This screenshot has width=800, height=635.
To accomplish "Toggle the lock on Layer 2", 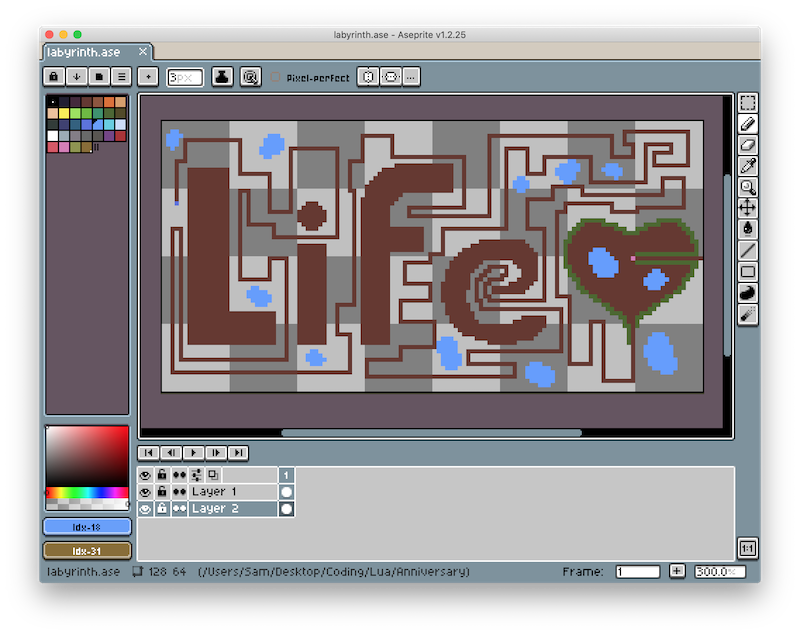I will click(162, 509).
